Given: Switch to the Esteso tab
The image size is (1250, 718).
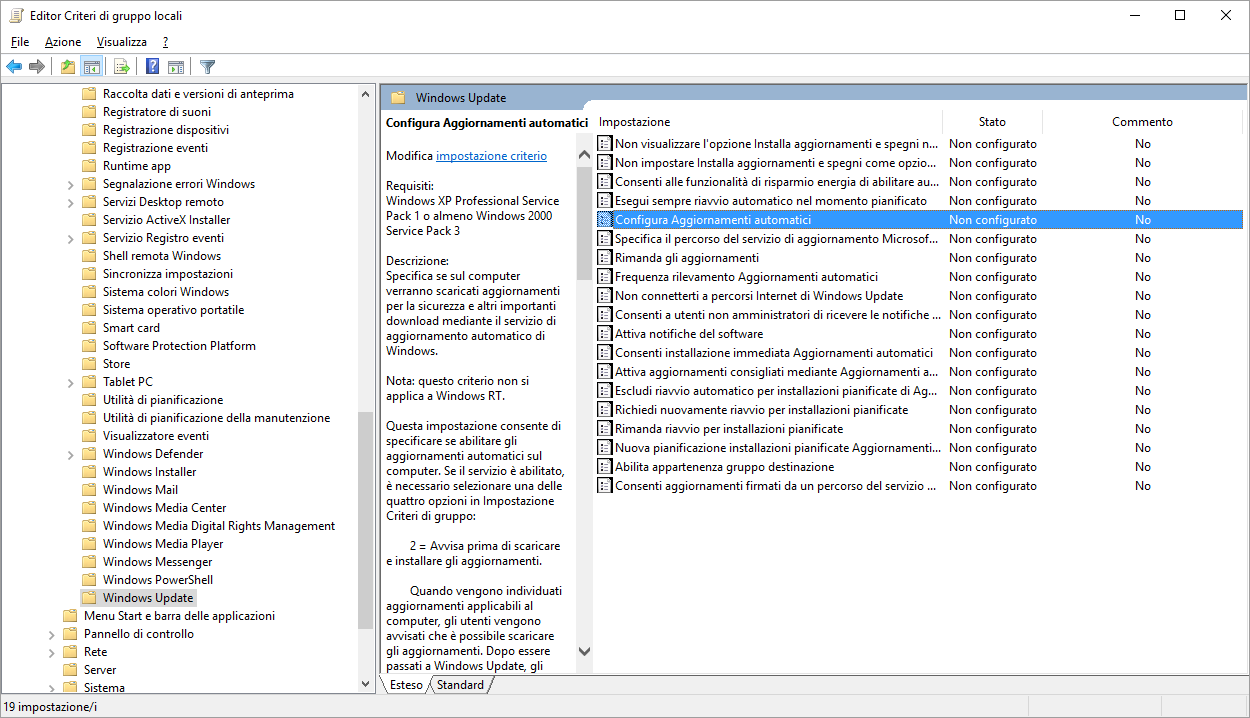Looking at the screenshot, I should 406,685.
